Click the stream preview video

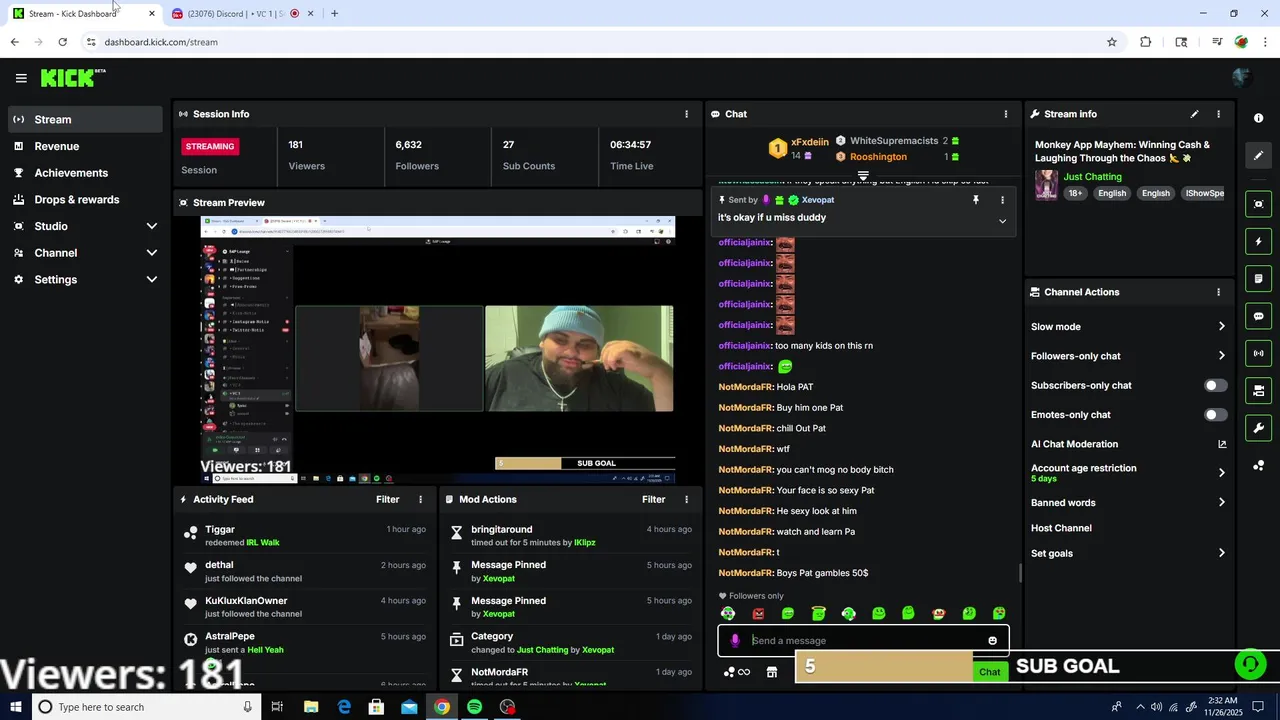pyautogui.click(x=437, y=350)
